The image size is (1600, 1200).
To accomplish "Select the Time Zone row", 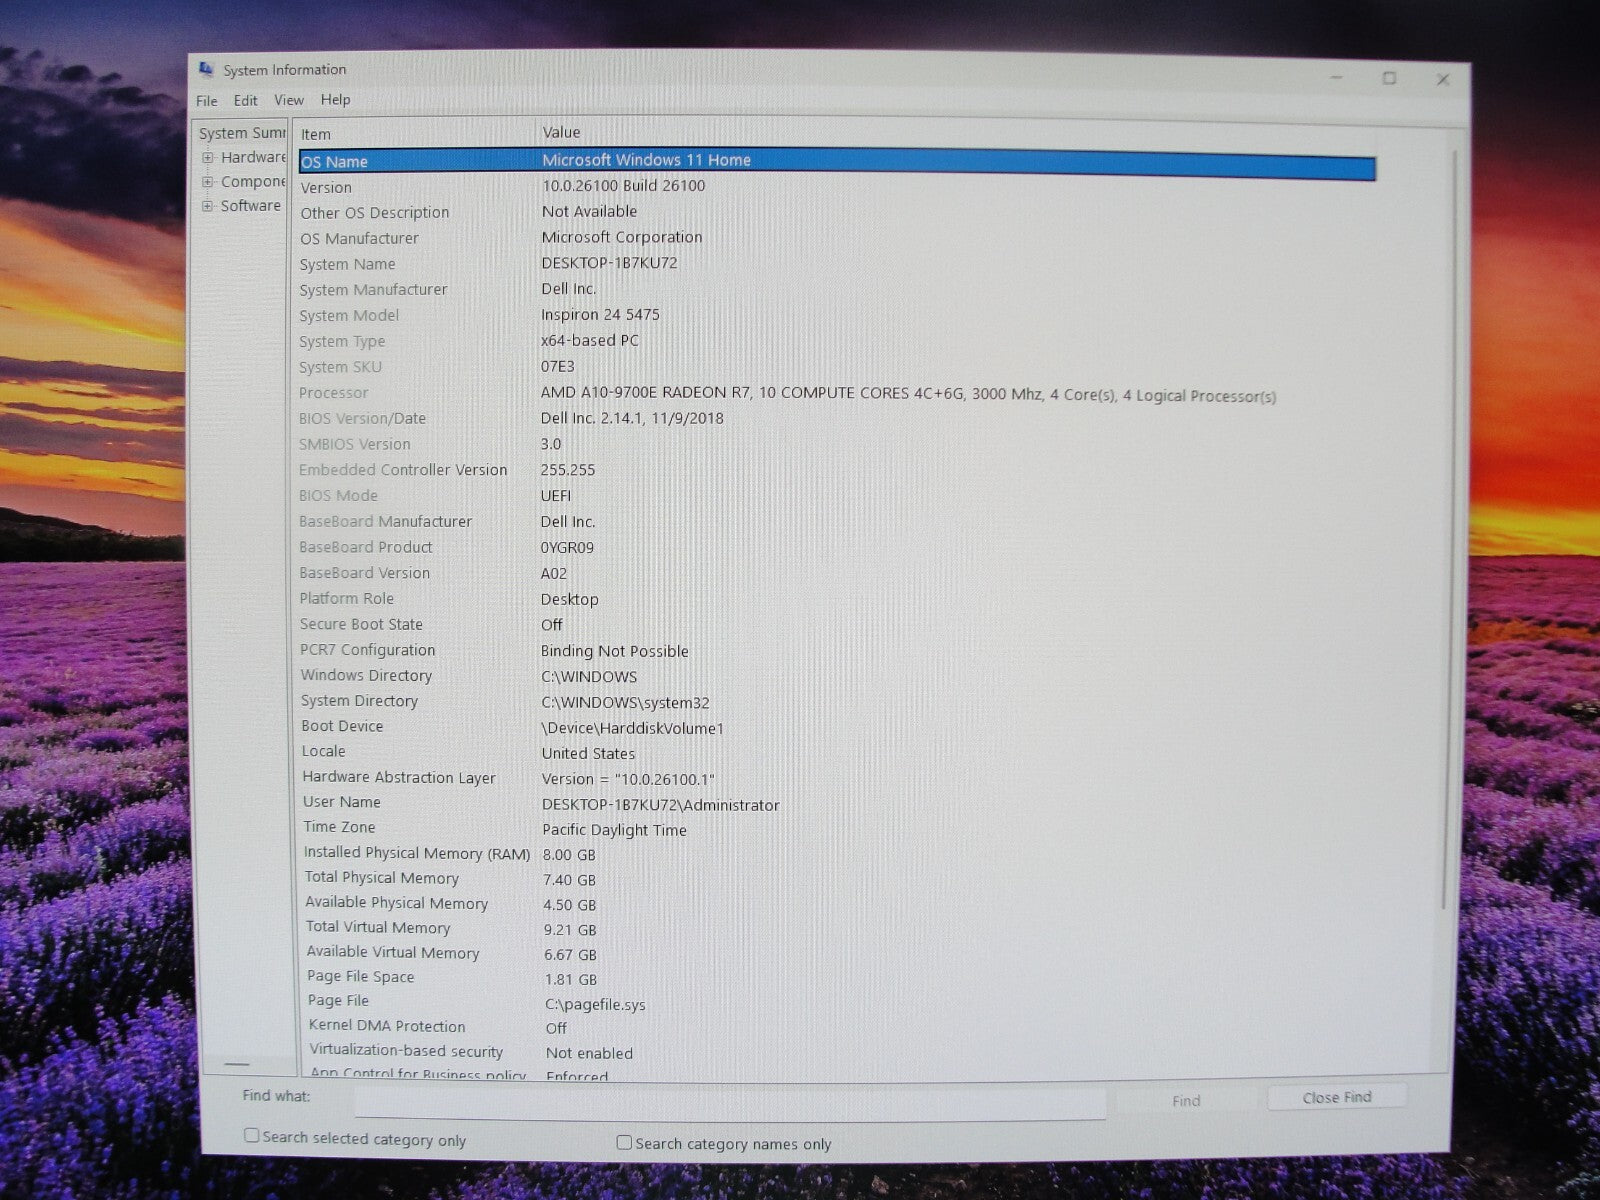I will tap(837, 828).
